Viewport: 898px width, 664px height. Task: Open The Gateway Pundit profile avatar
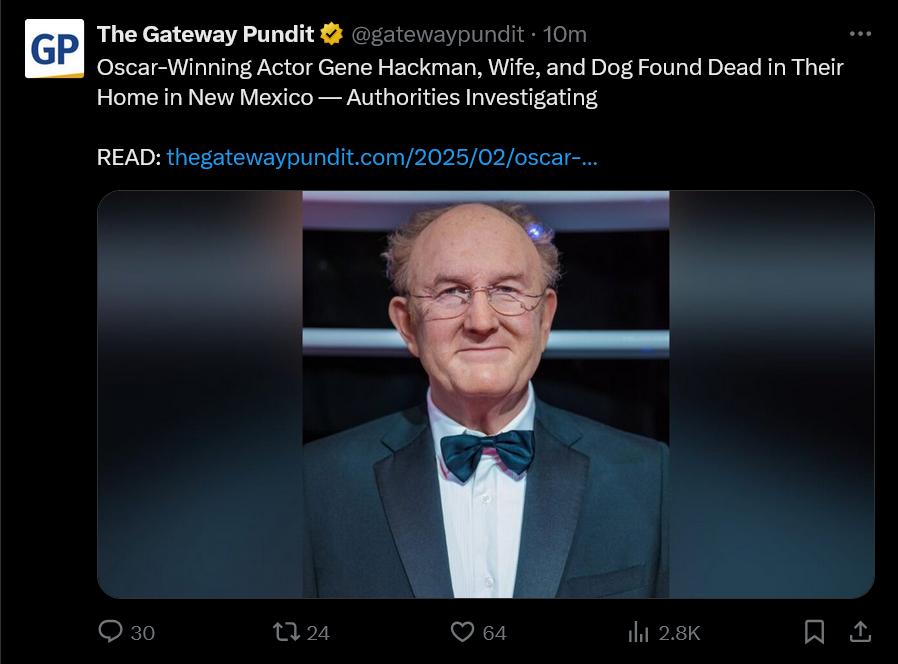(x=55, y=49)
